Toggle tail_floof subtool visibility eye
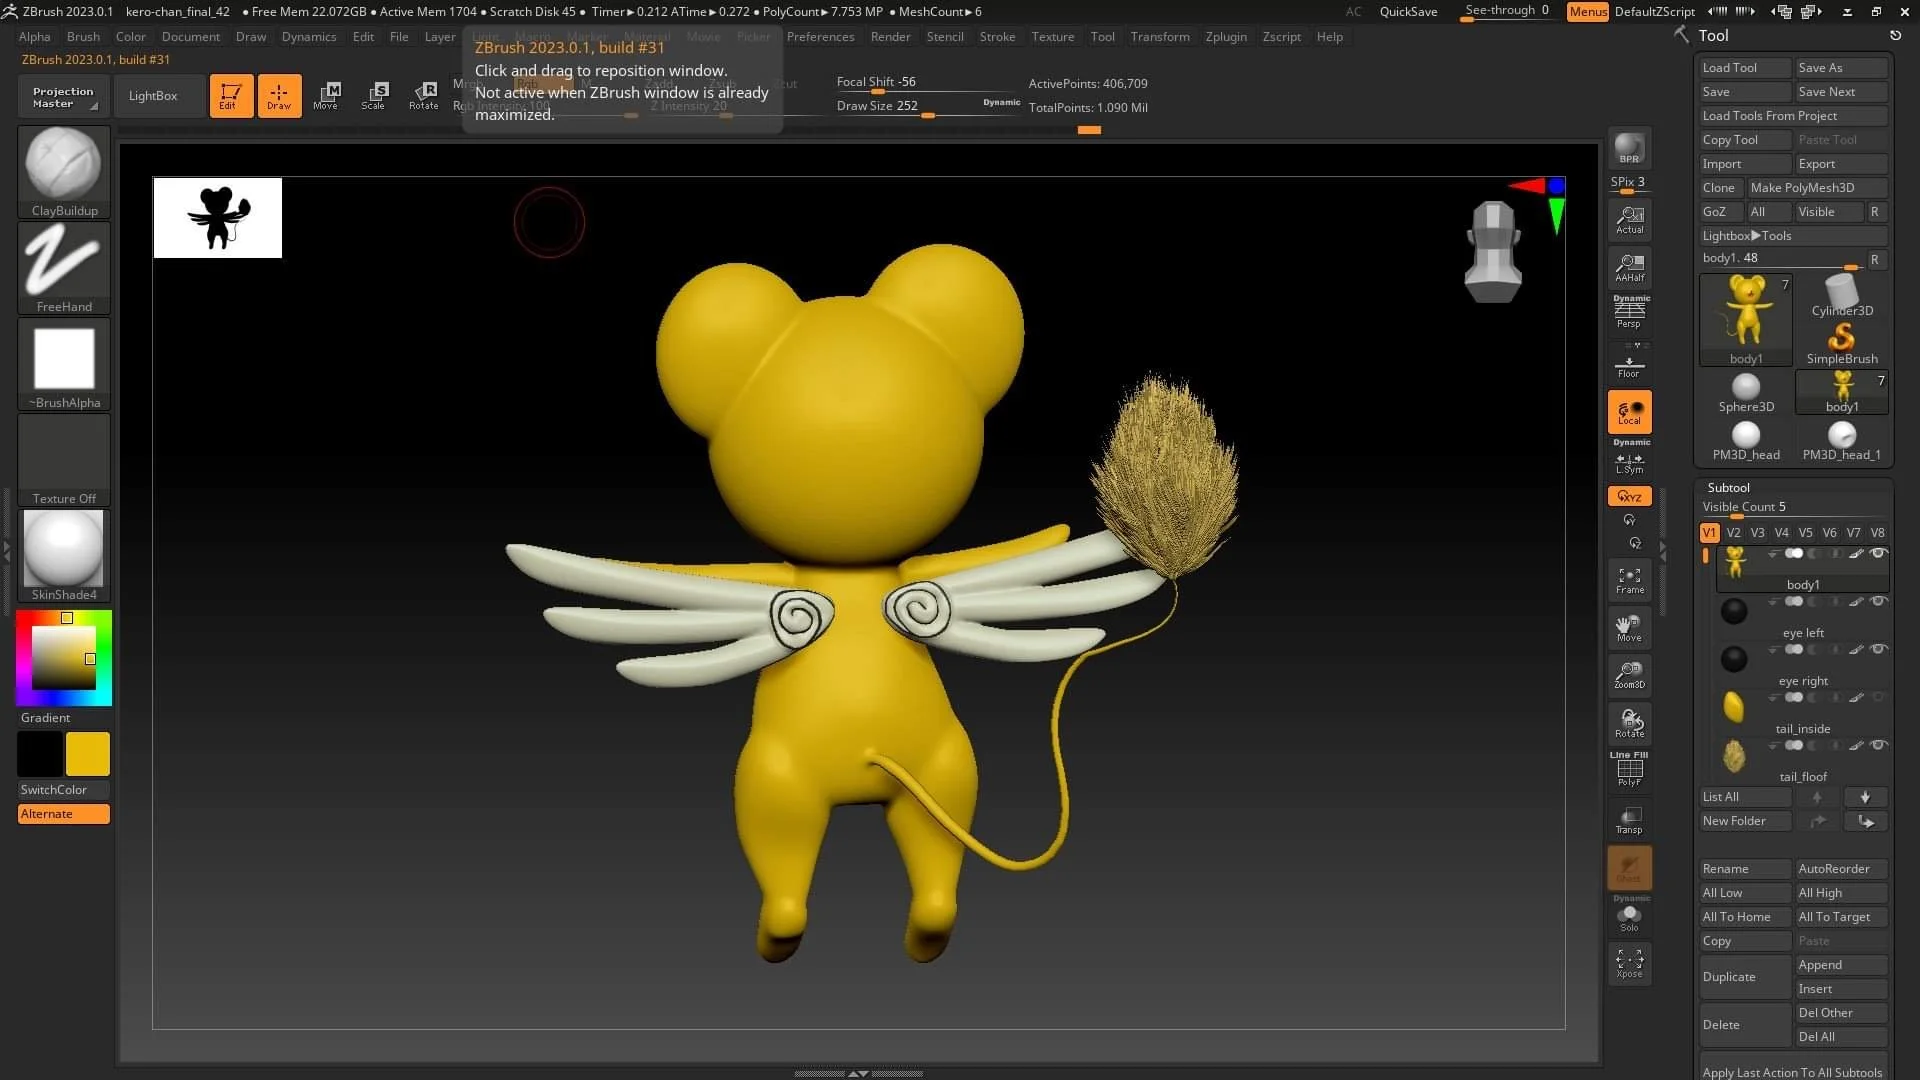 1878,746
